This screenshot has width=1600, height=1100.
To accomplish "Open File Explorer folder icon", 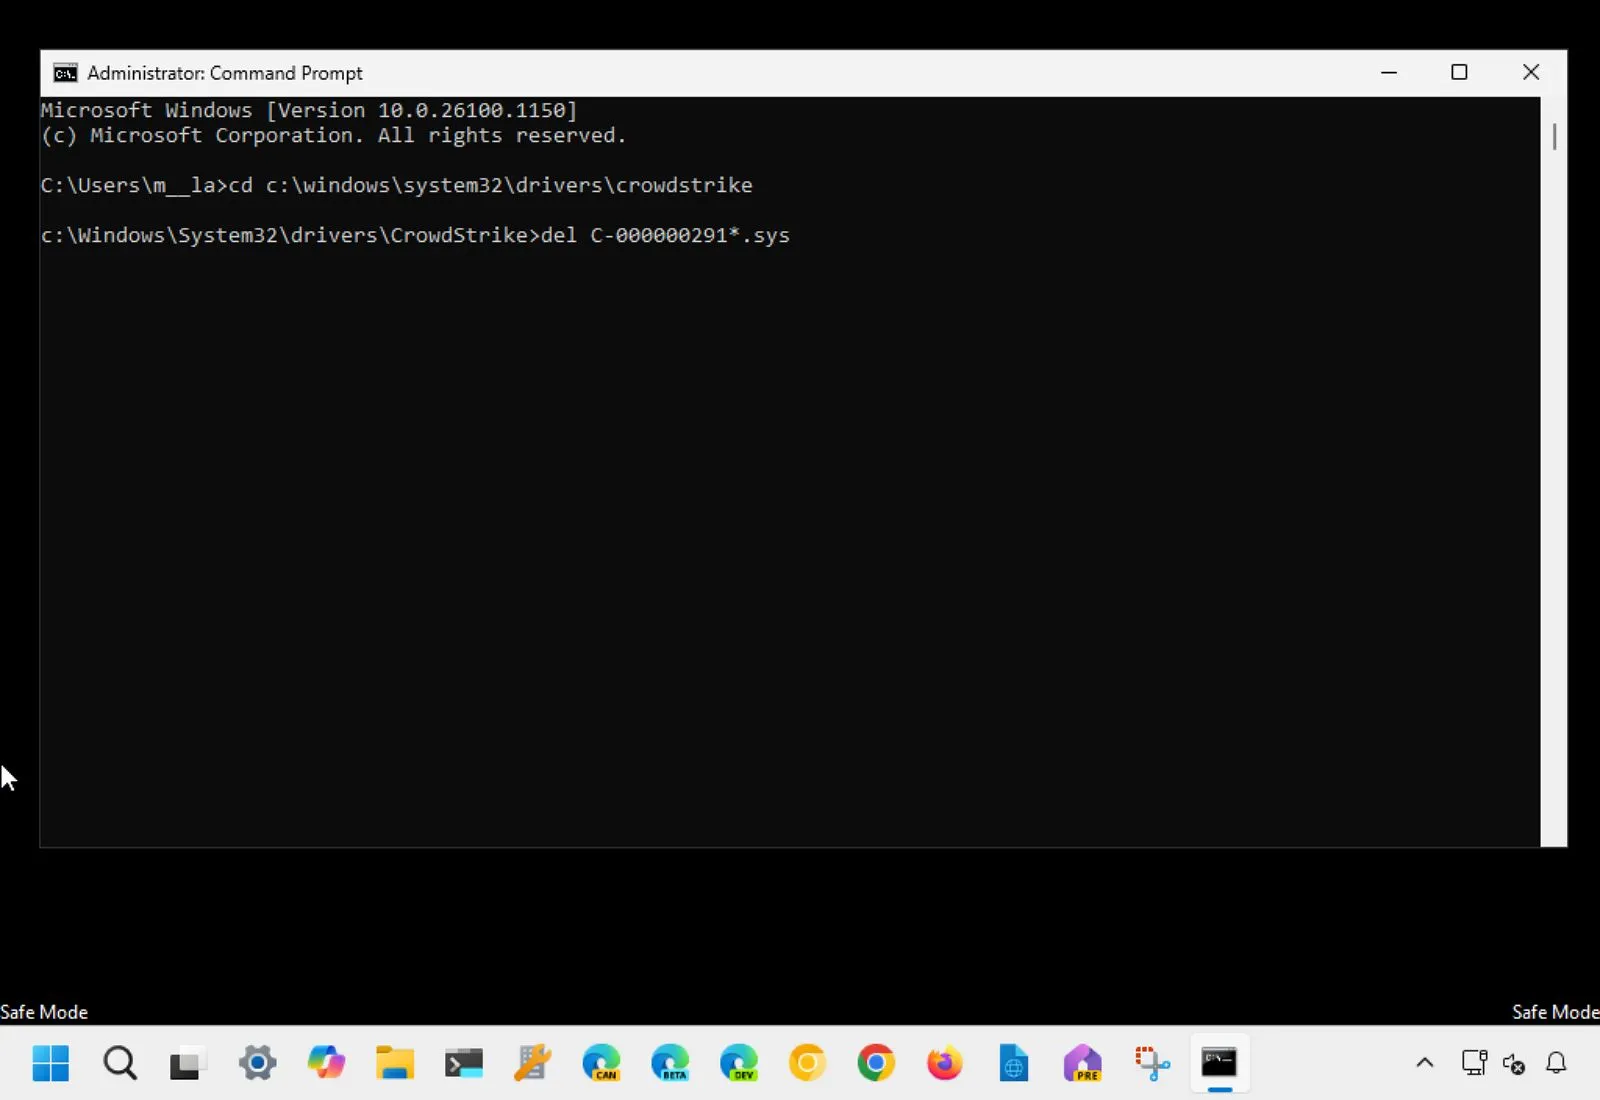I will coord(395,1063).
